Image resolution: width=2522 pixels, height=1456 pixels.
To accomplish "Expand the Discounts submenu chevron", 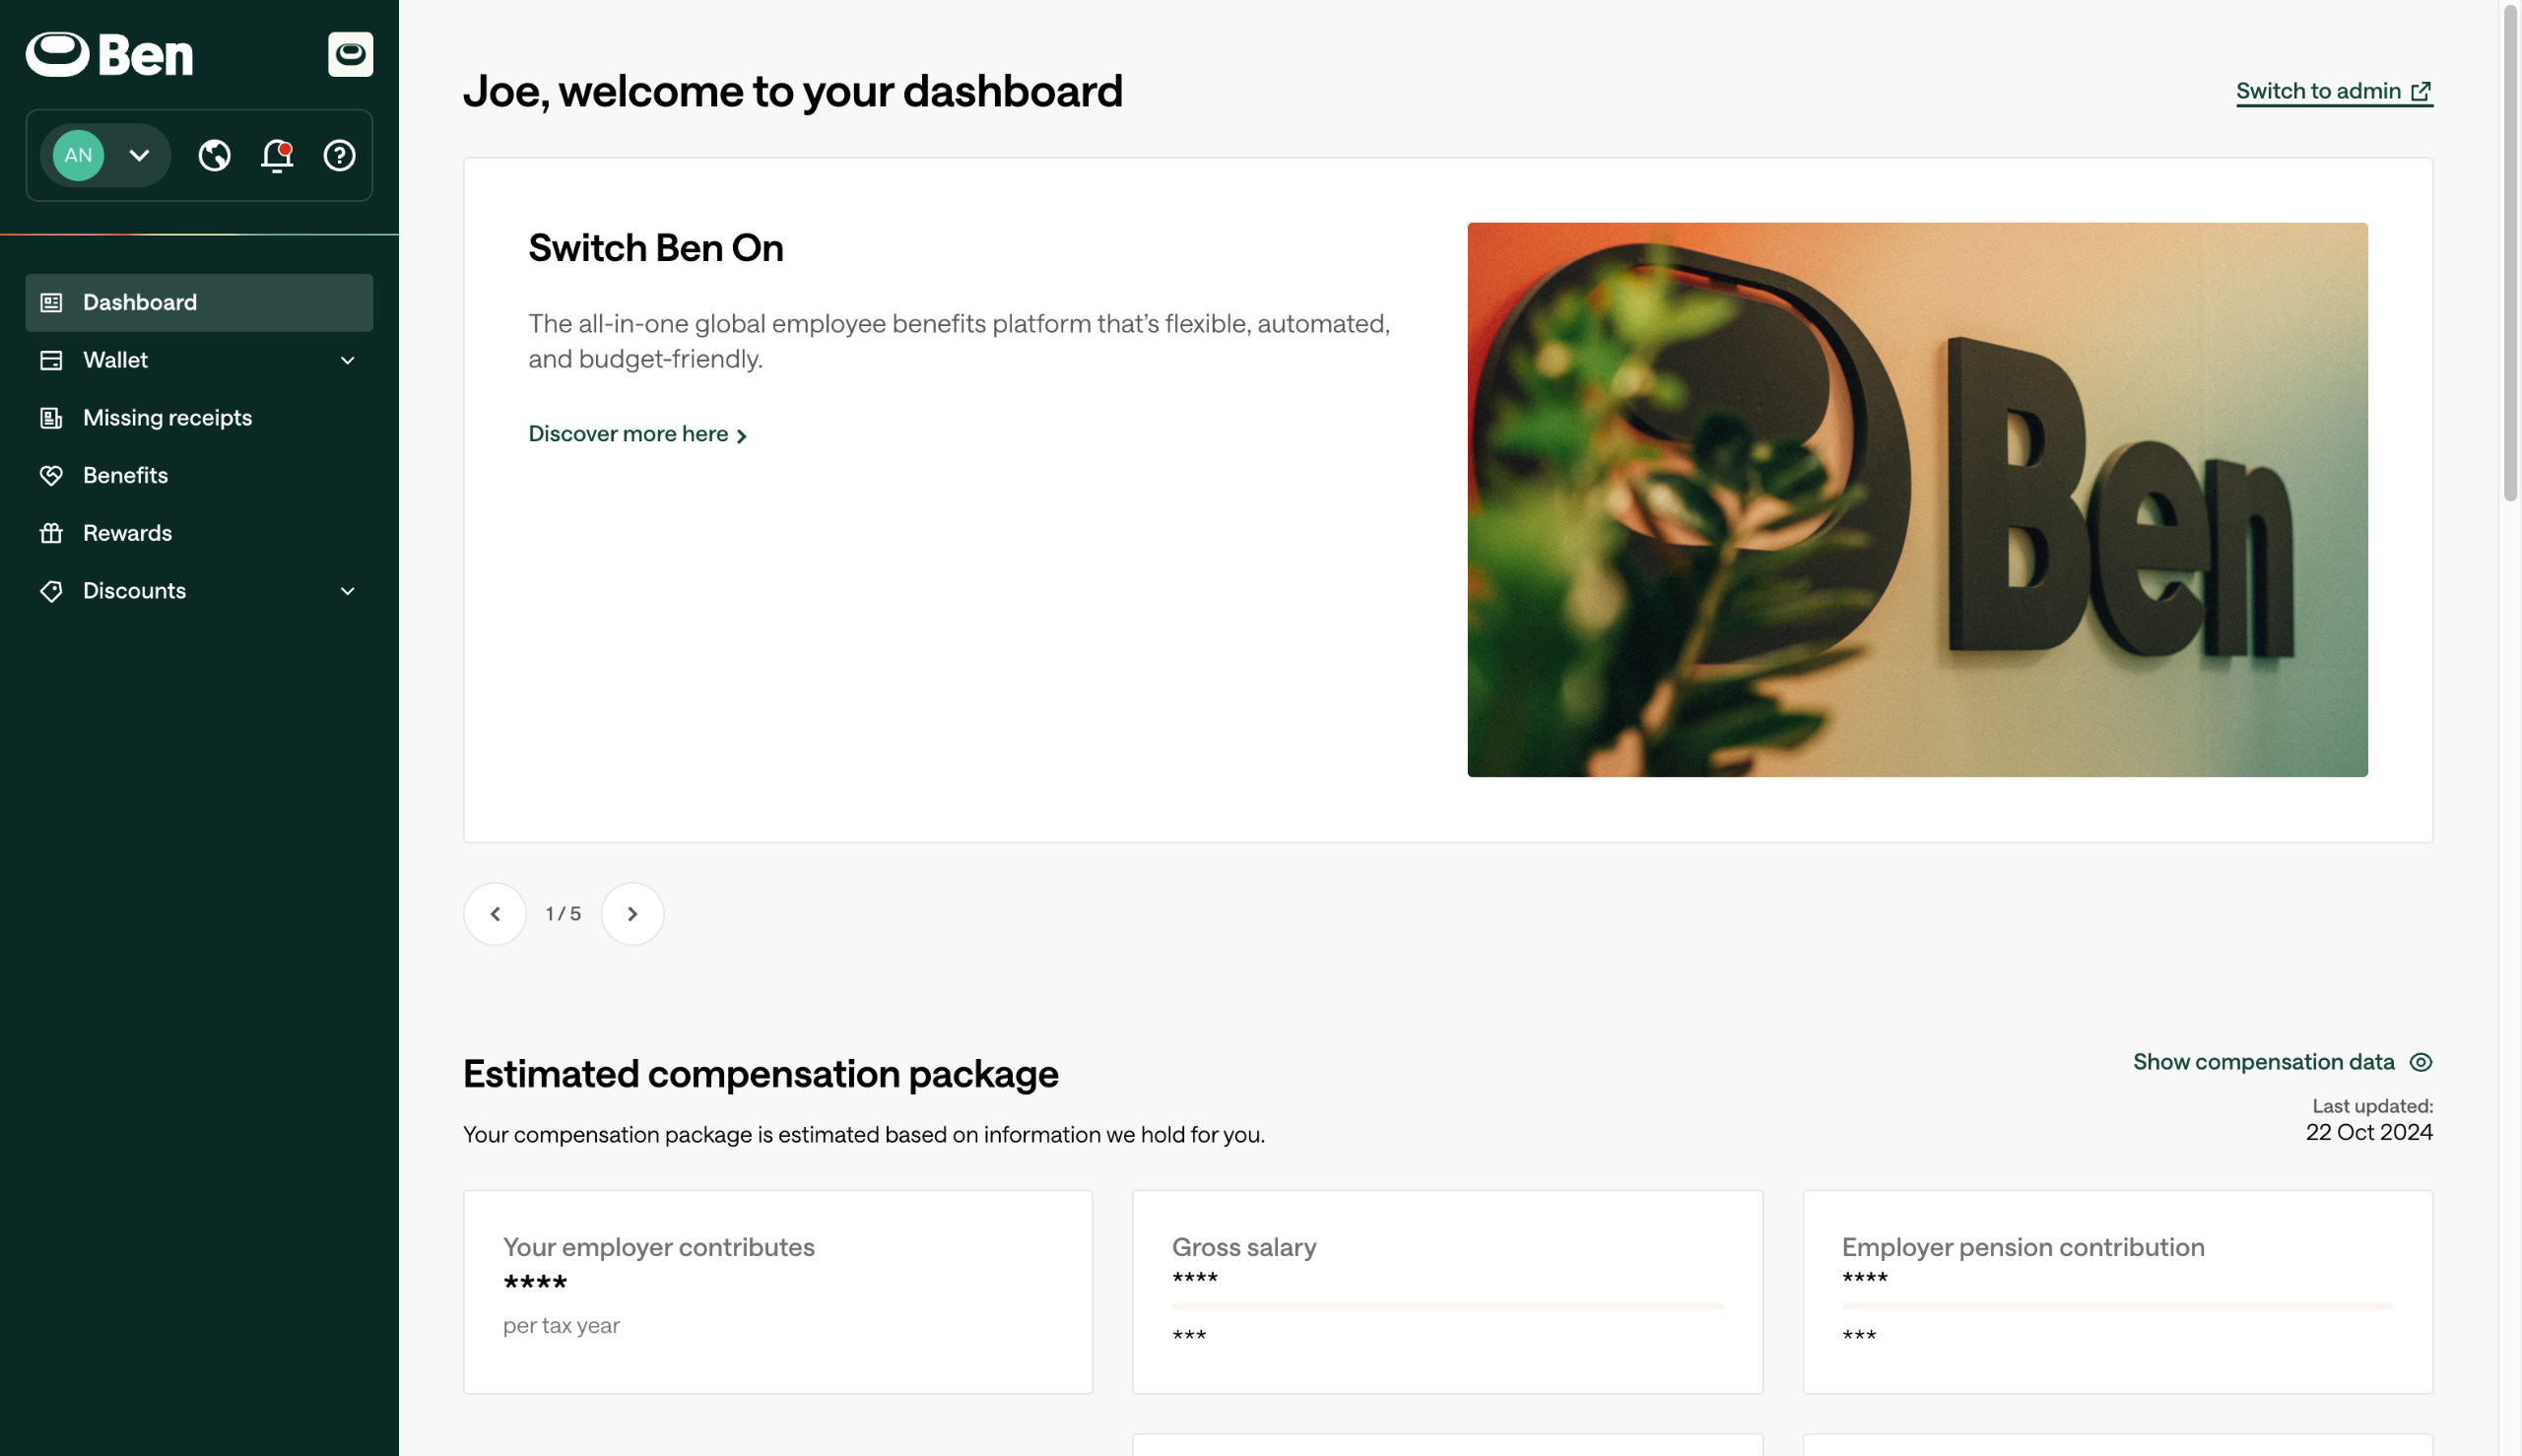I will [x=347, y=591].
